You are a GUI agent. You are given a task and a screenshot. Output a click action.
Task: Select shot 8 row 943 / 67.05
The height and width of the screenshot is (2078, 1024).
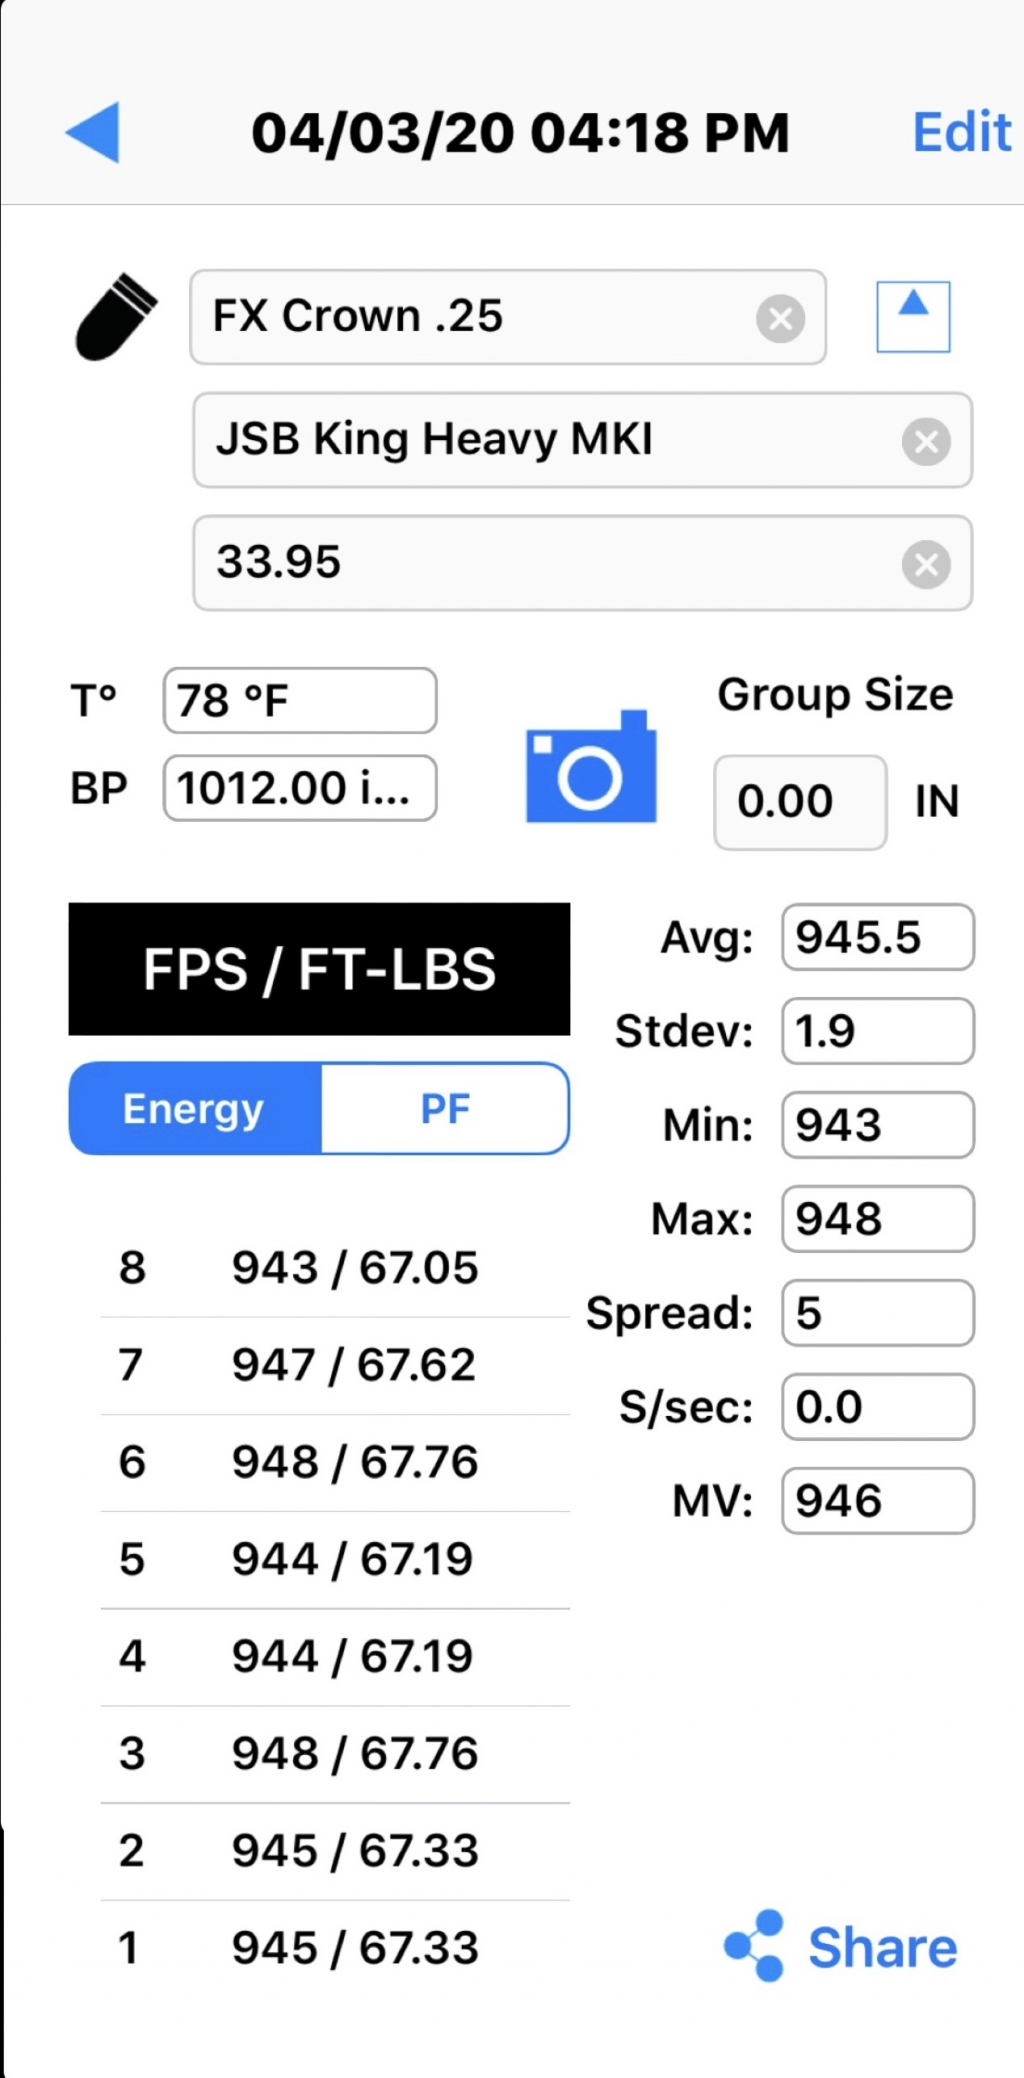335,1268
